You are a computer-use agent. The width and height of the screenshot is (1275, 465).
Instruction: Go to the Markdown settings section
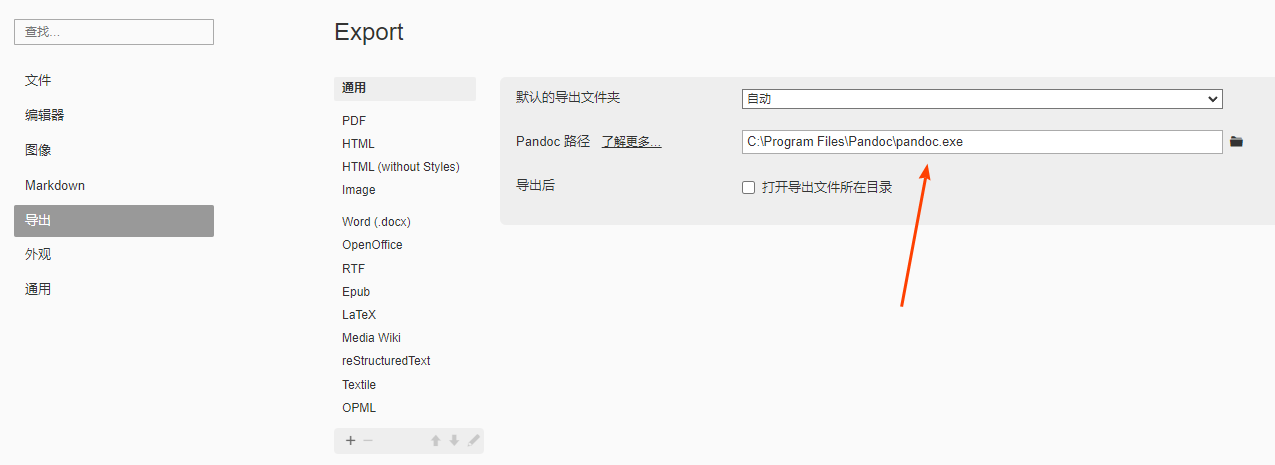[x=55, y=185]
